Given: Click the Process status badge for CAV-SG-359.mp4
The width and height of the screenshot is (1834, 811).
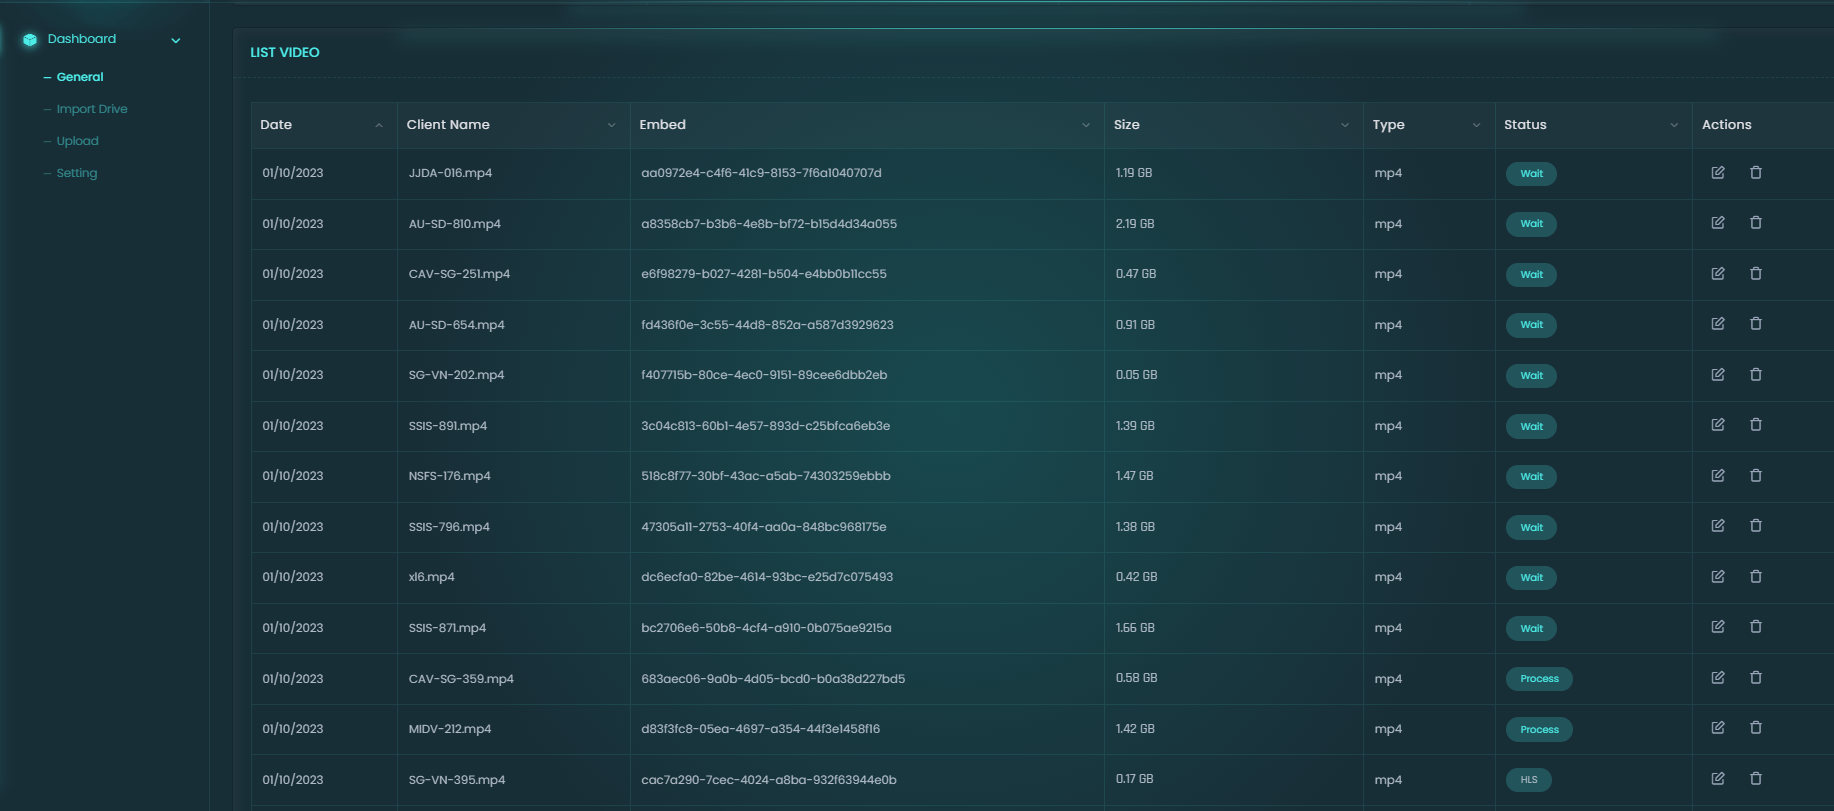Looking at the screenshot, I should (1539, 679).
